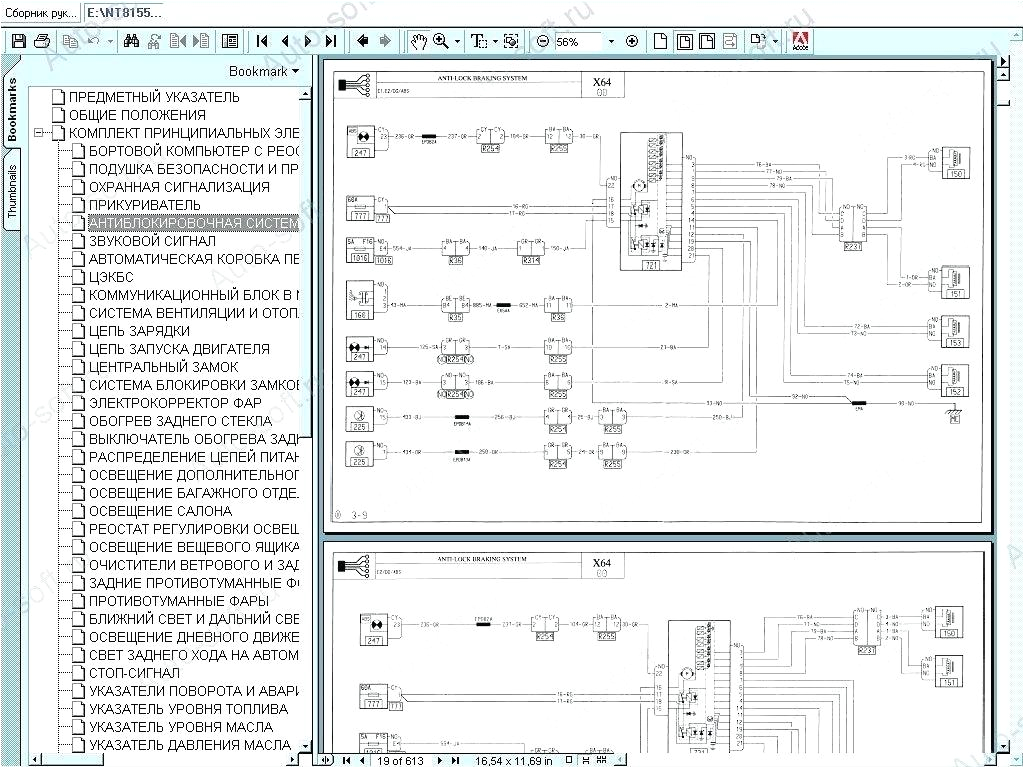Select the Hand tool
Viewport: 1024px width, 768px height.
pyautogui.click(x=420, y=41)
